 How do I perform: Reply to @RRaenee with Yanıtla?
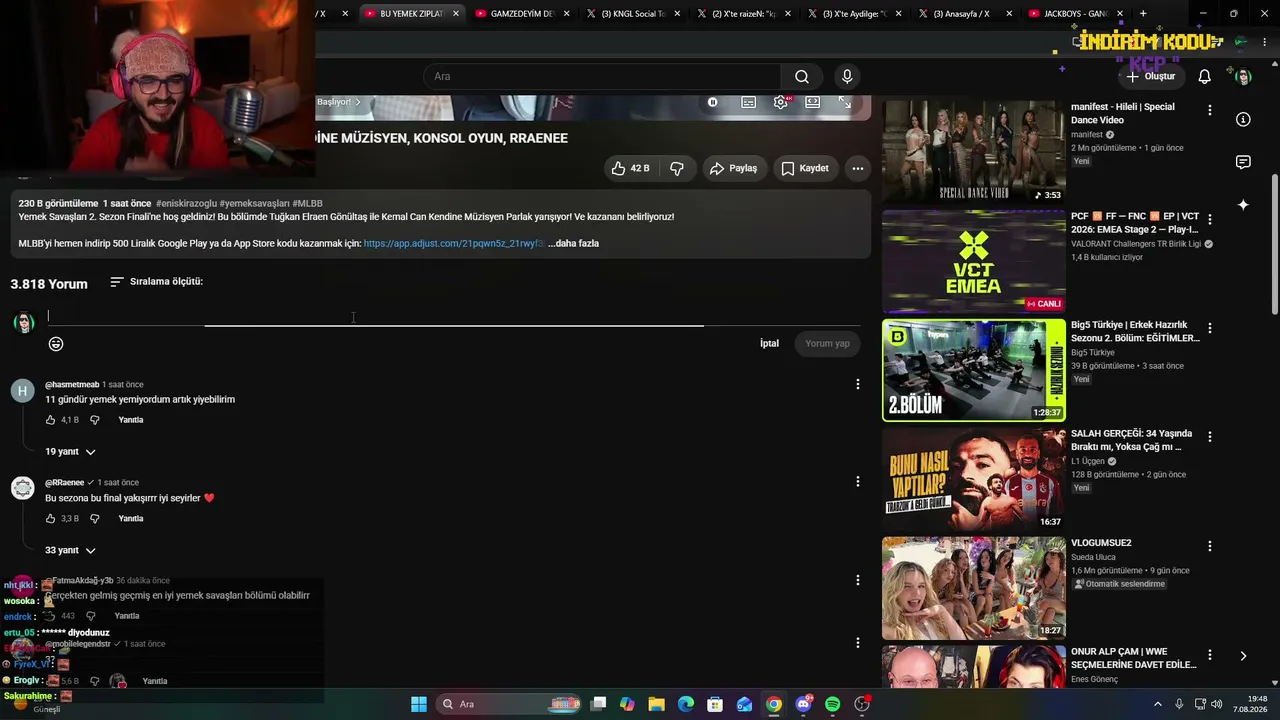tap(131, 519)
